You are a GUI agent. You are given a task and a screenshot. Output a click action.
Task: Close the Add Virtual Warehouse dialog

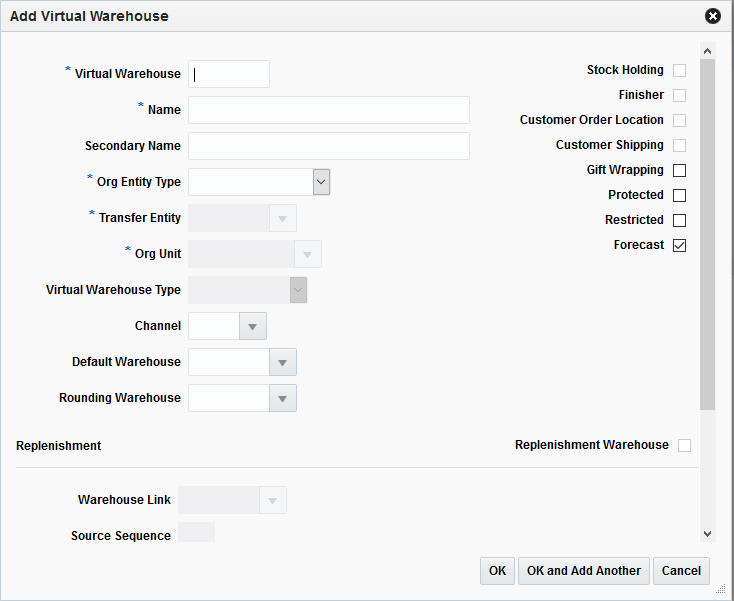(713, 16)
